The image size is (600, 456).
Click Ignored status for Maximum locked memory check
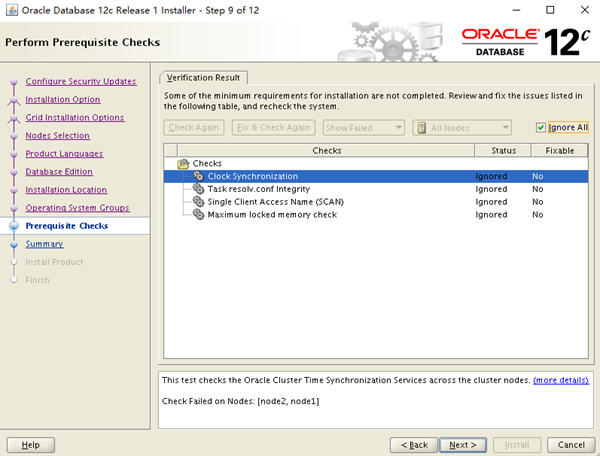tap(491, 215)
